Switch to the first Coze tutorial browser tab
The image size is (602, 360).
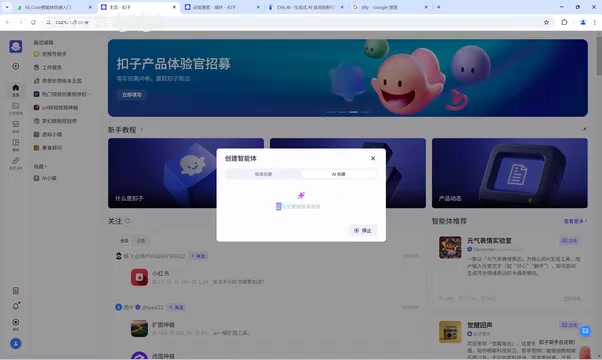point(54,7)
